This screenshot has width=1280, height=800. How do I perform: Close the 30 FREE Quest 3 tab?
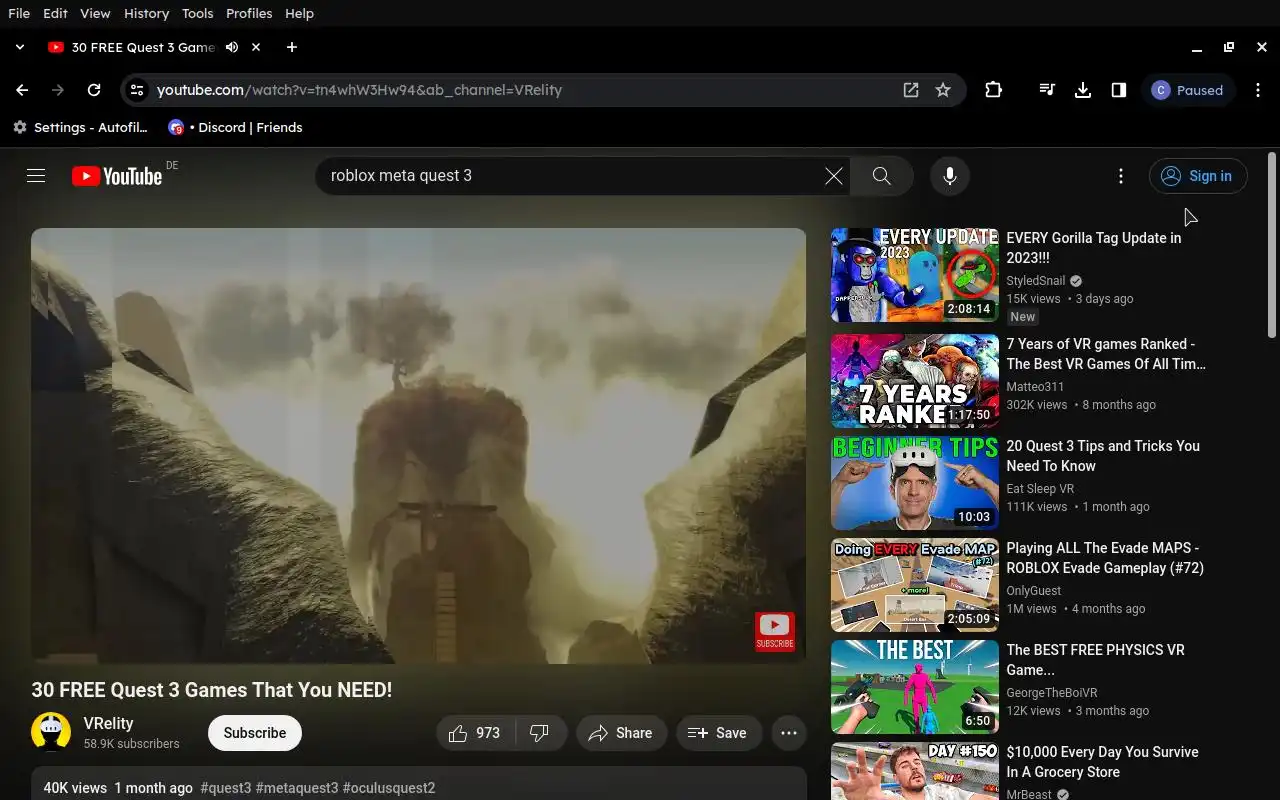pyautogui.click(x=256, y=47)
